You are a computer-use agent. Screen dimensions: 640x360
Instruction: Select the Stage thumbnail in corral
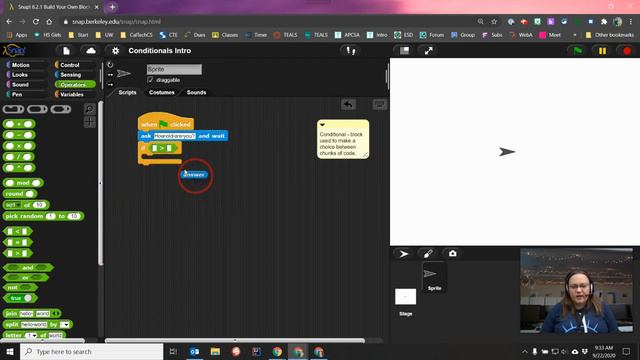405,297
